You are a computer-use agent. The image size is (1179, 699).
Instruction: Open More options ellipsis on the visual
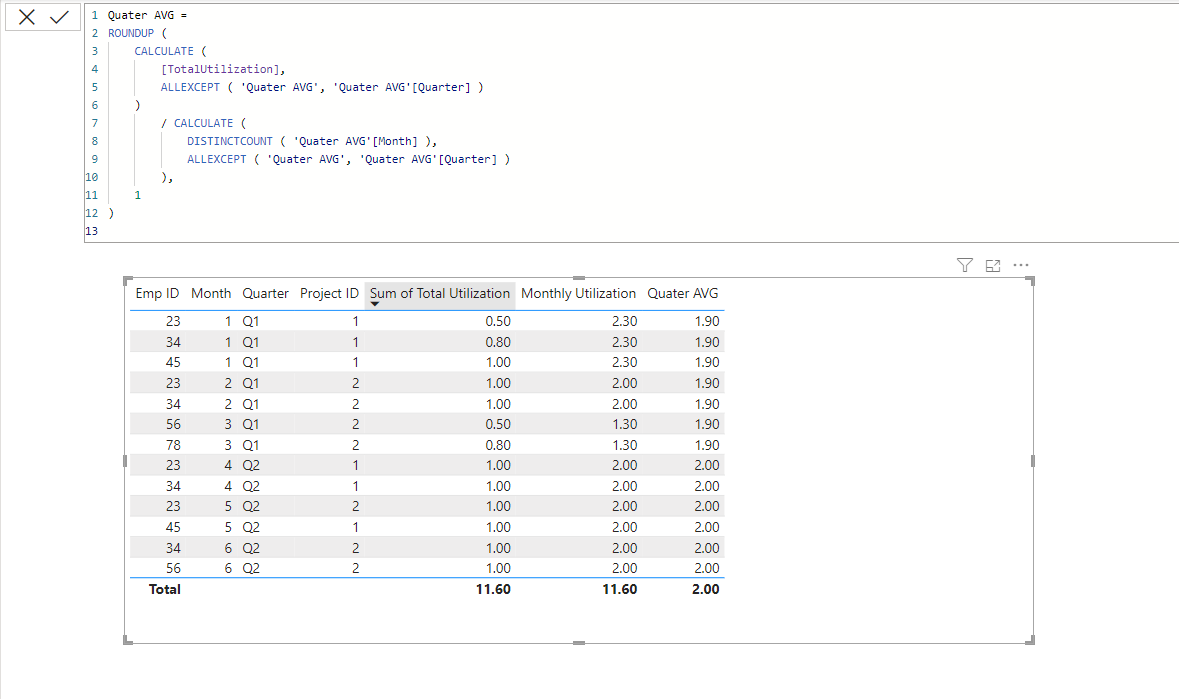(x=1020, y=265)
